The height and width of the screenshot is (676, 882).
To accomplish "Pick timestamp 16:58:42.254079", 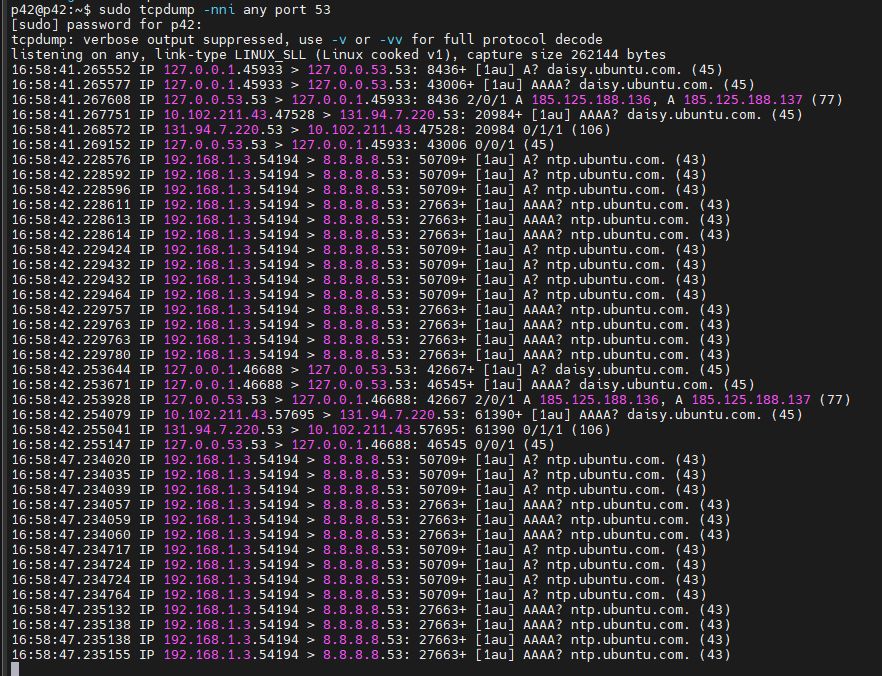I will (x=71, y=414).
